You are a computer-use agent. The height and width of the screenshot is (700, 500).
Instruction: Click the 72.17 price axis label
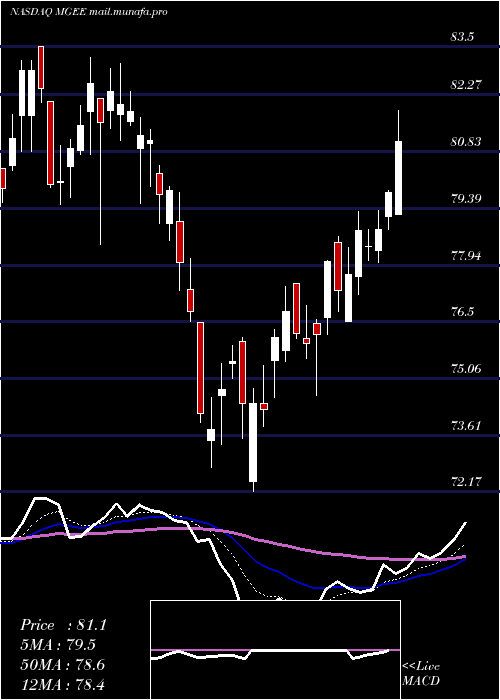pos(467,482)
